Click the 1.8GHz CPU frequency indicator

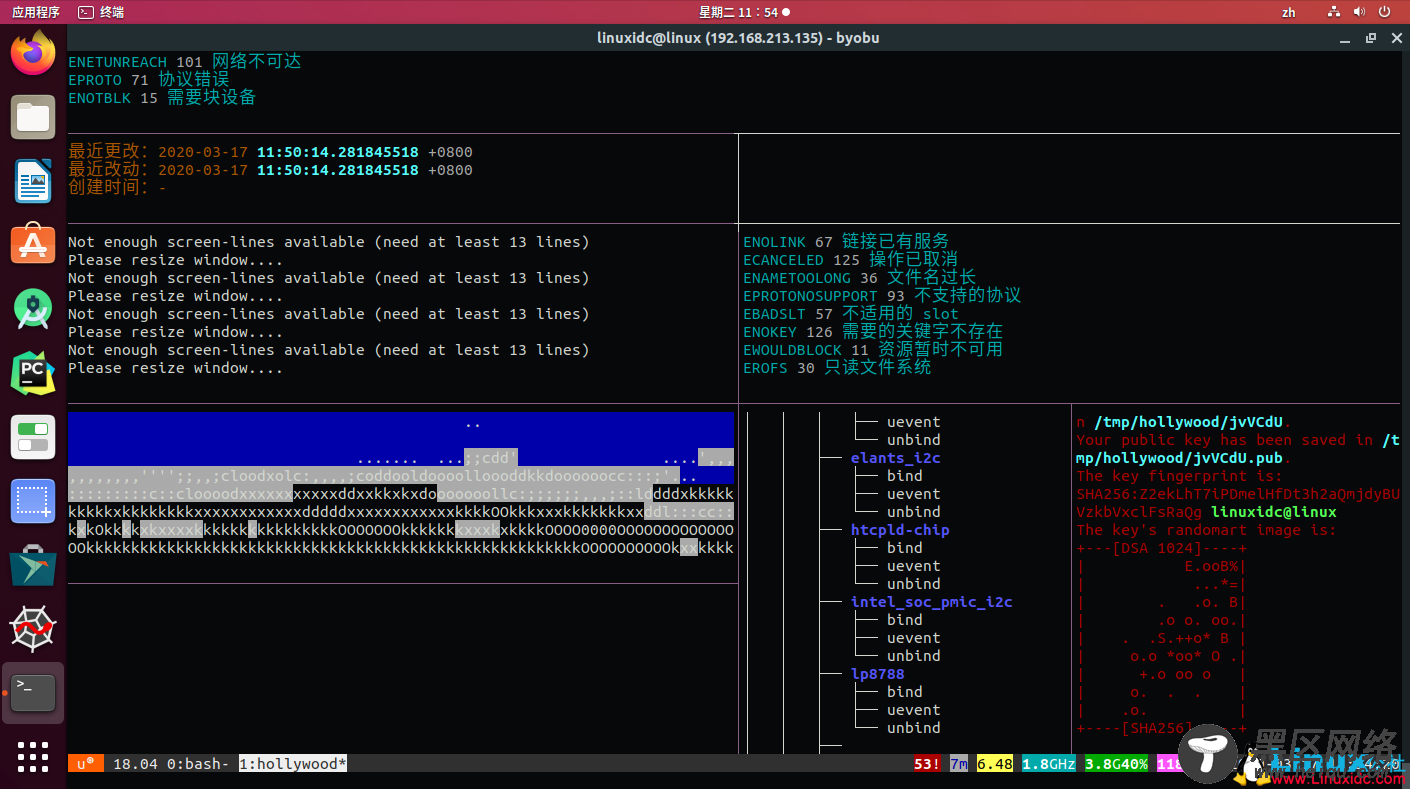pyautogui.click(x=1049, y=763)
